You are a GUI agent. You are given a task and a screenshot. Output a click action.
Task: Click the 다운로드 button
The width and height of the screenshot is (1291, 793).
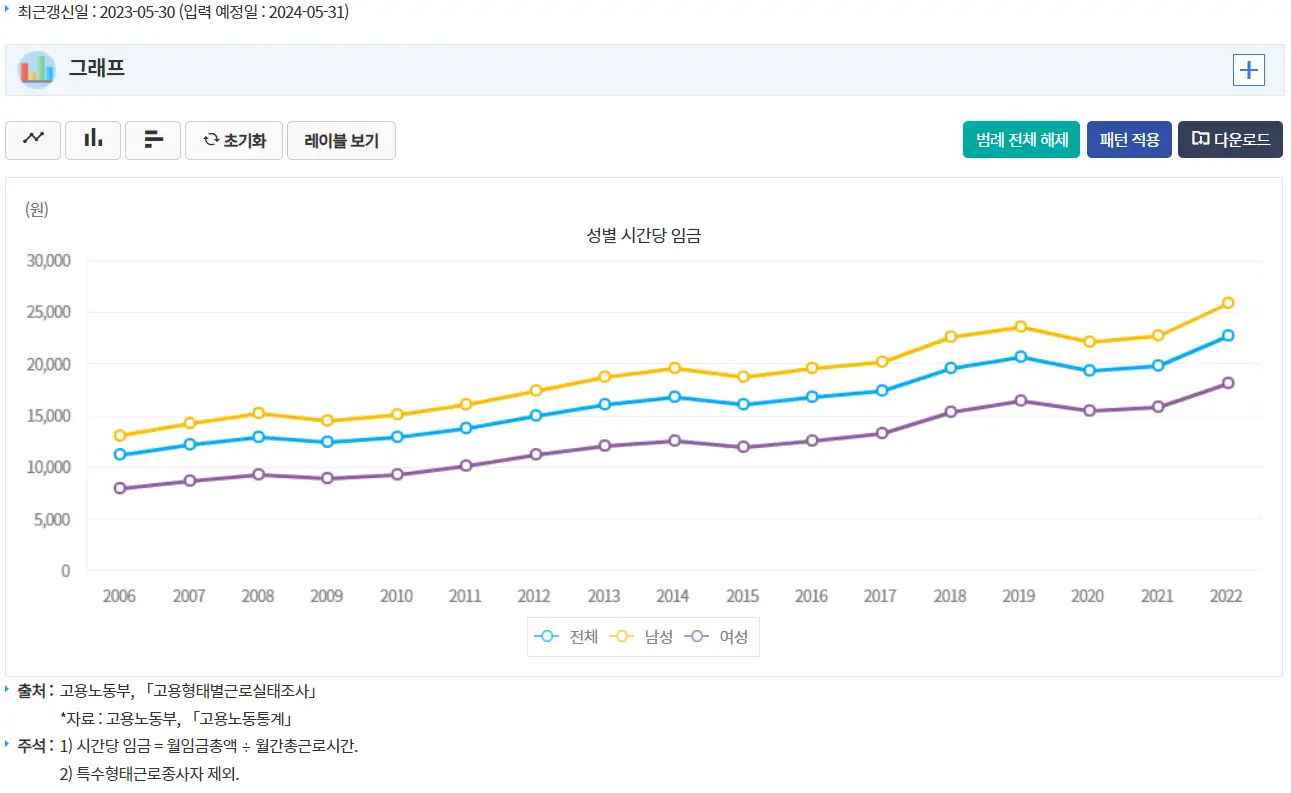[x=1230, y=140]
